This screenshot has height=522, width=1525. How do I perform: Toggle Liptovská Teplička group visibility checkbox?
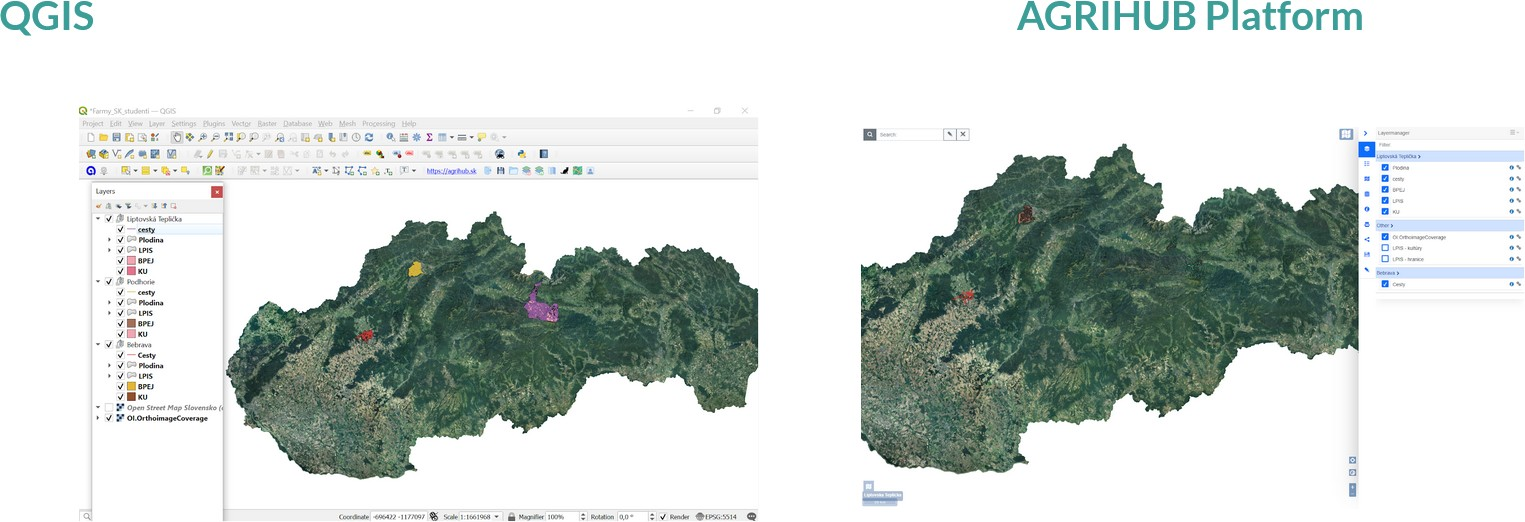(x=108, y=219)
